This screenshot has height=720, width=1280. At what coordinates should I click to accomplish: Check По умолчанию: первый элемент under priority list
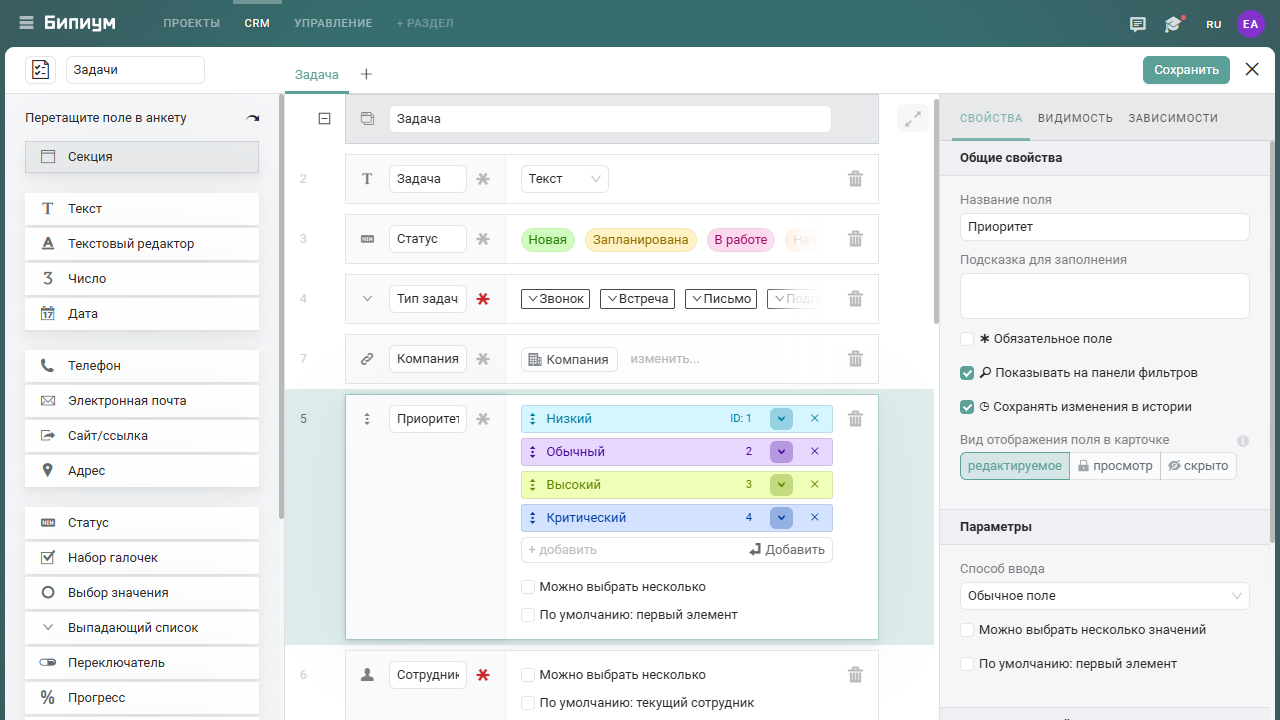click(528, 615)
